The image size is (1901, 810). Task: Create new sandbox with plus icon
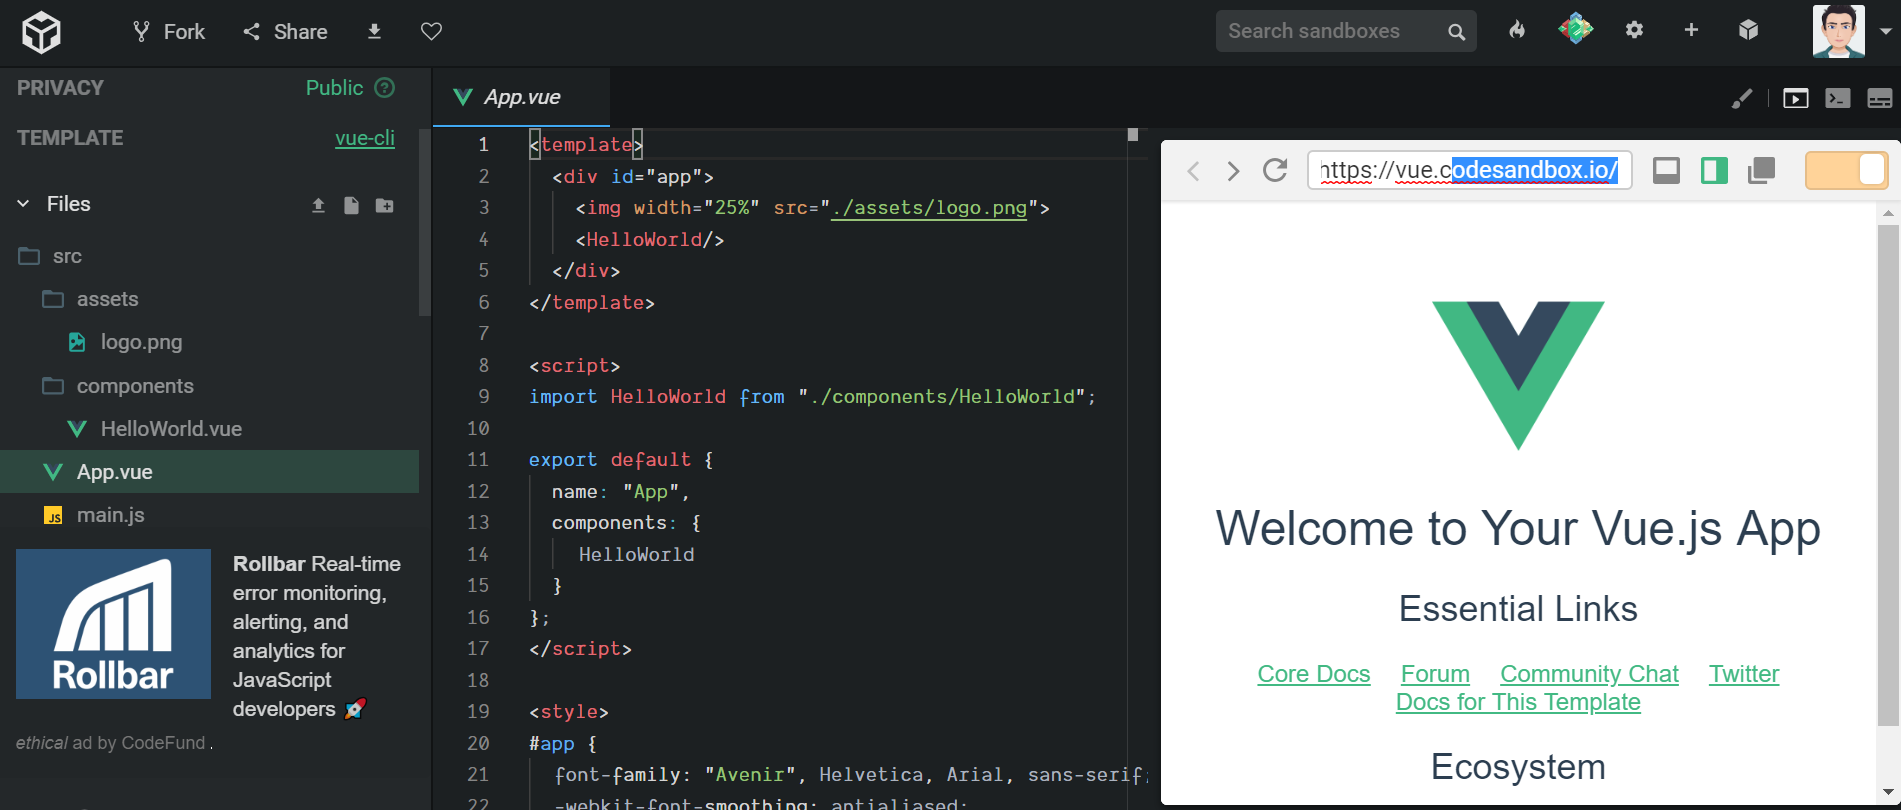[x=1691, y=30]
